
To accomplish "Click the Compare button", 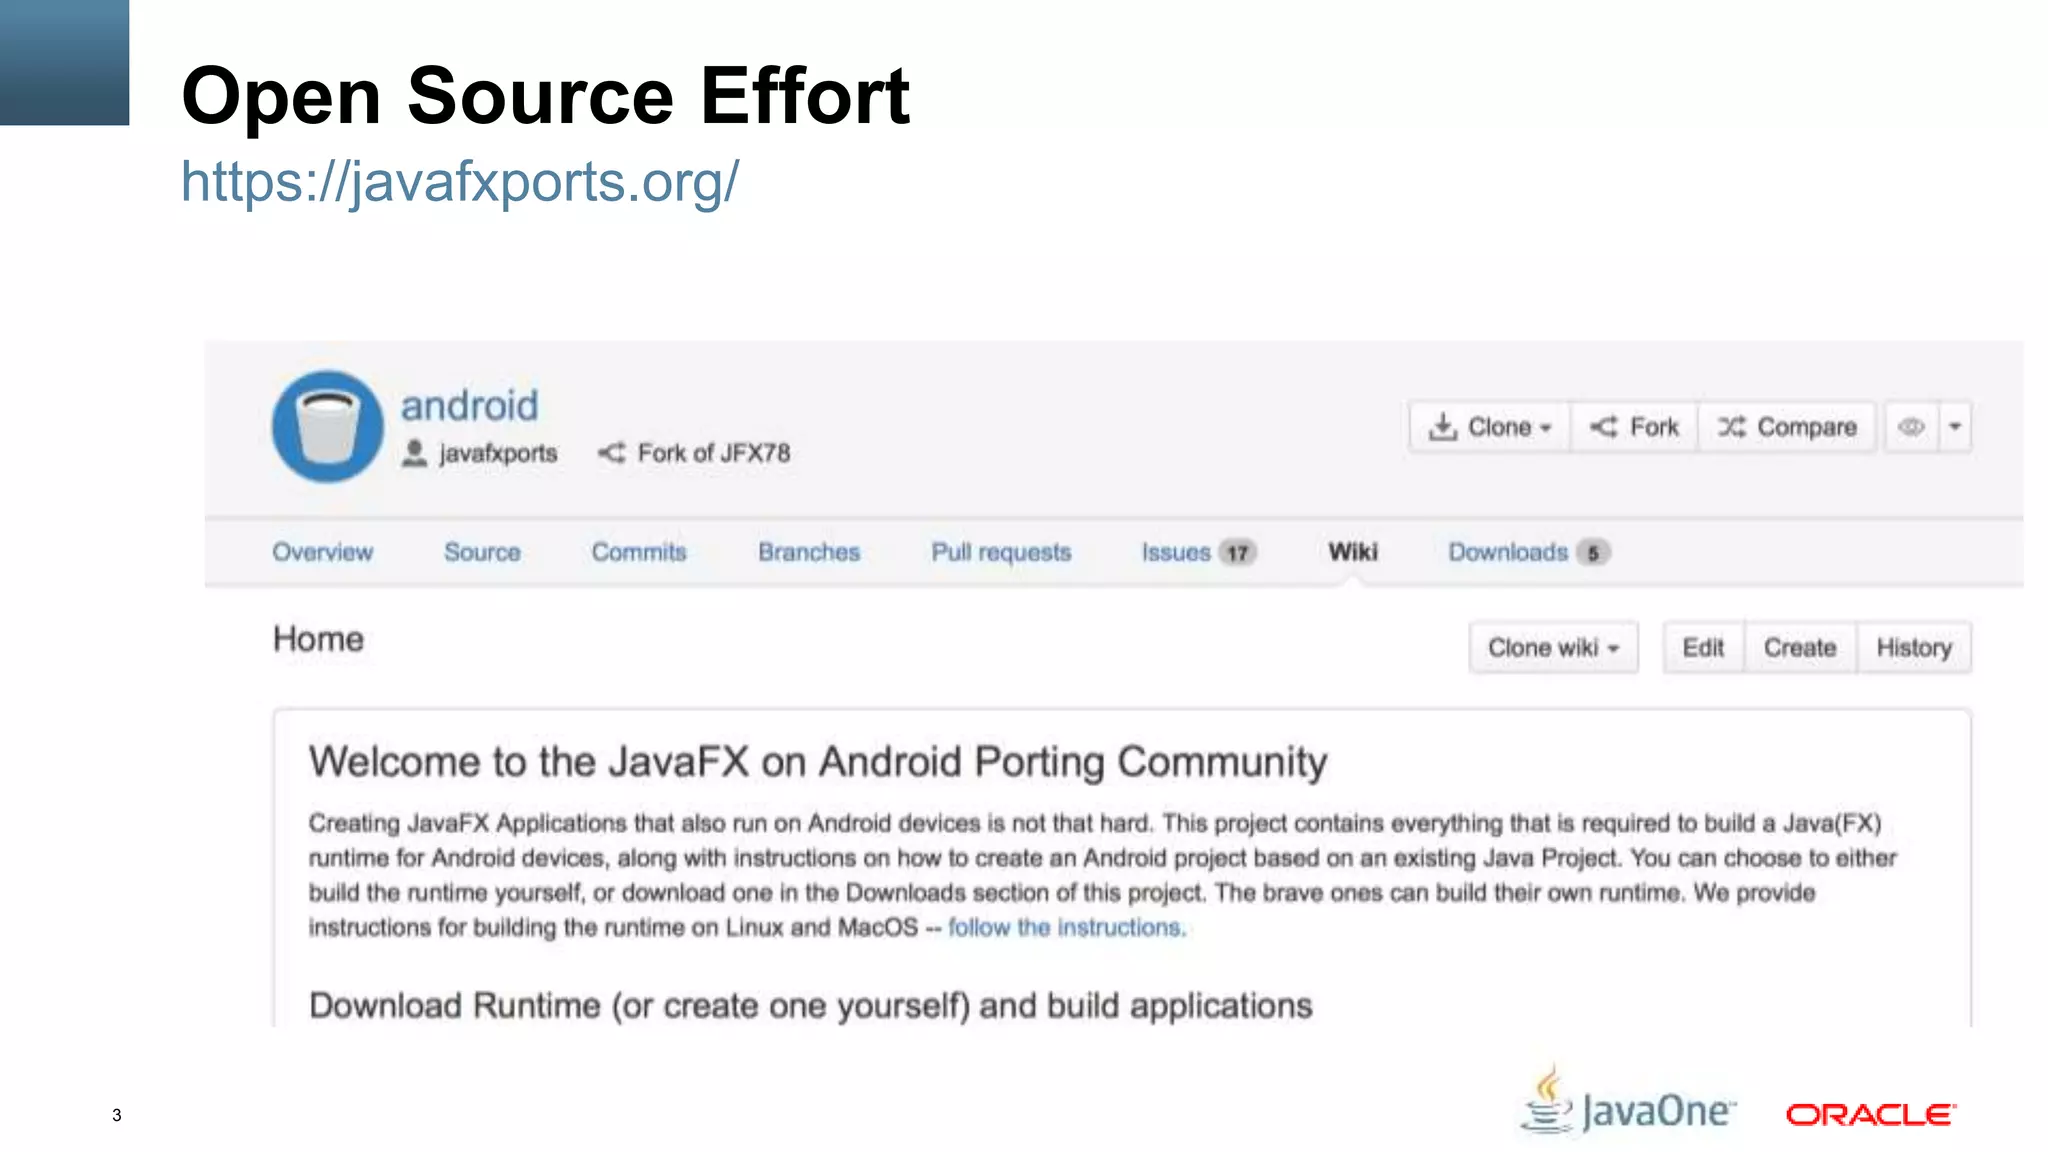I will [x=1787, y=427].
